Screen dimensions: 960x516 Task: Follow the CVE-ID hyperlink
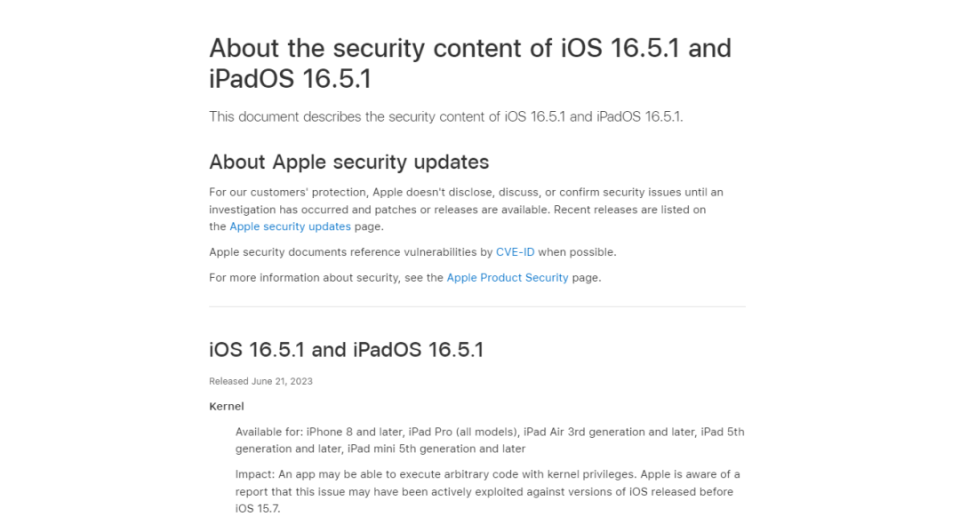[x=515, y=252]
